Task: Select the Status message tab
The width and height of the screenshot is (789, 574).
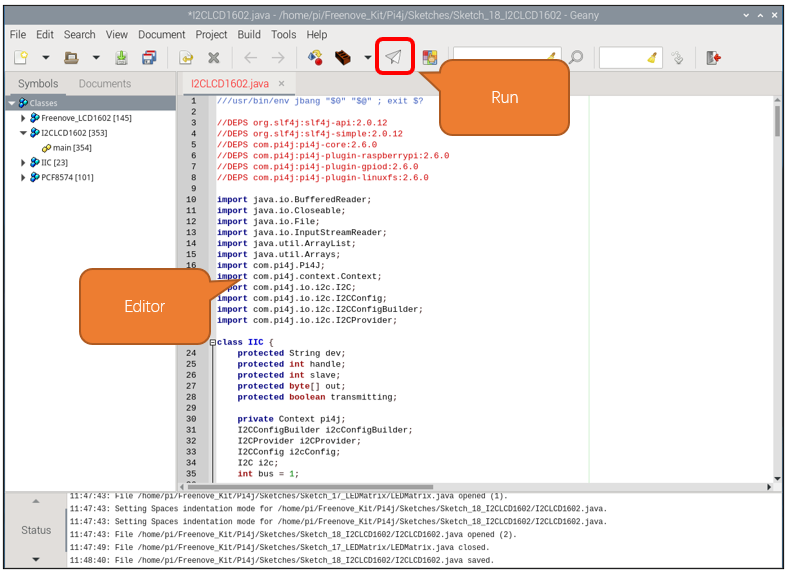Action: [x=36, y=530]
